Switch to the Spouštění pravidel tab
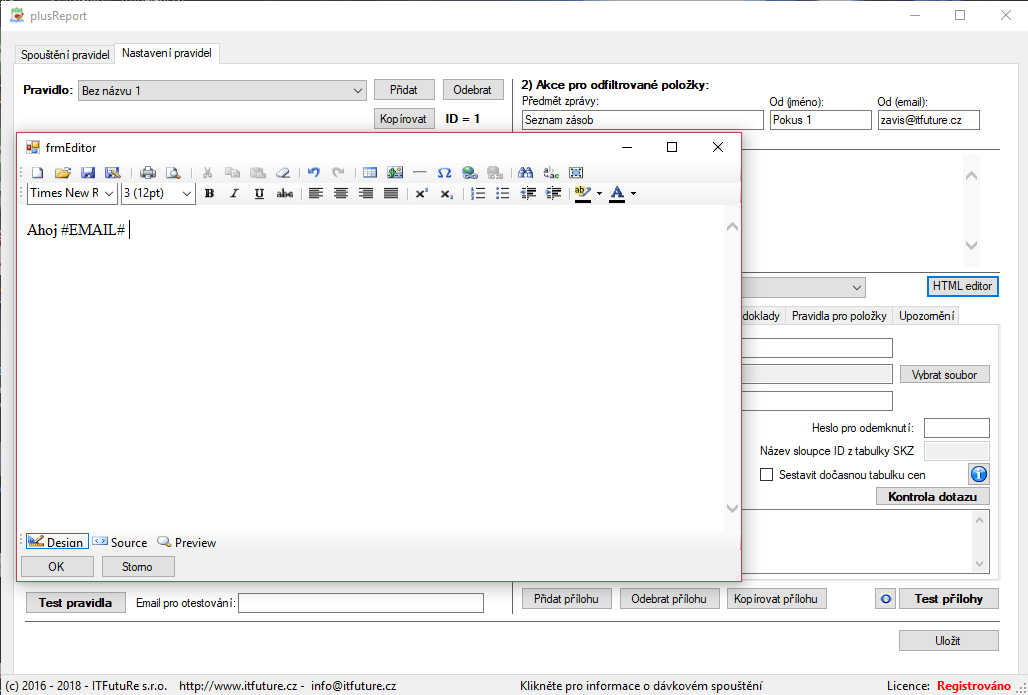Viewport: 1028px width, 695px height. coord(63,53)
